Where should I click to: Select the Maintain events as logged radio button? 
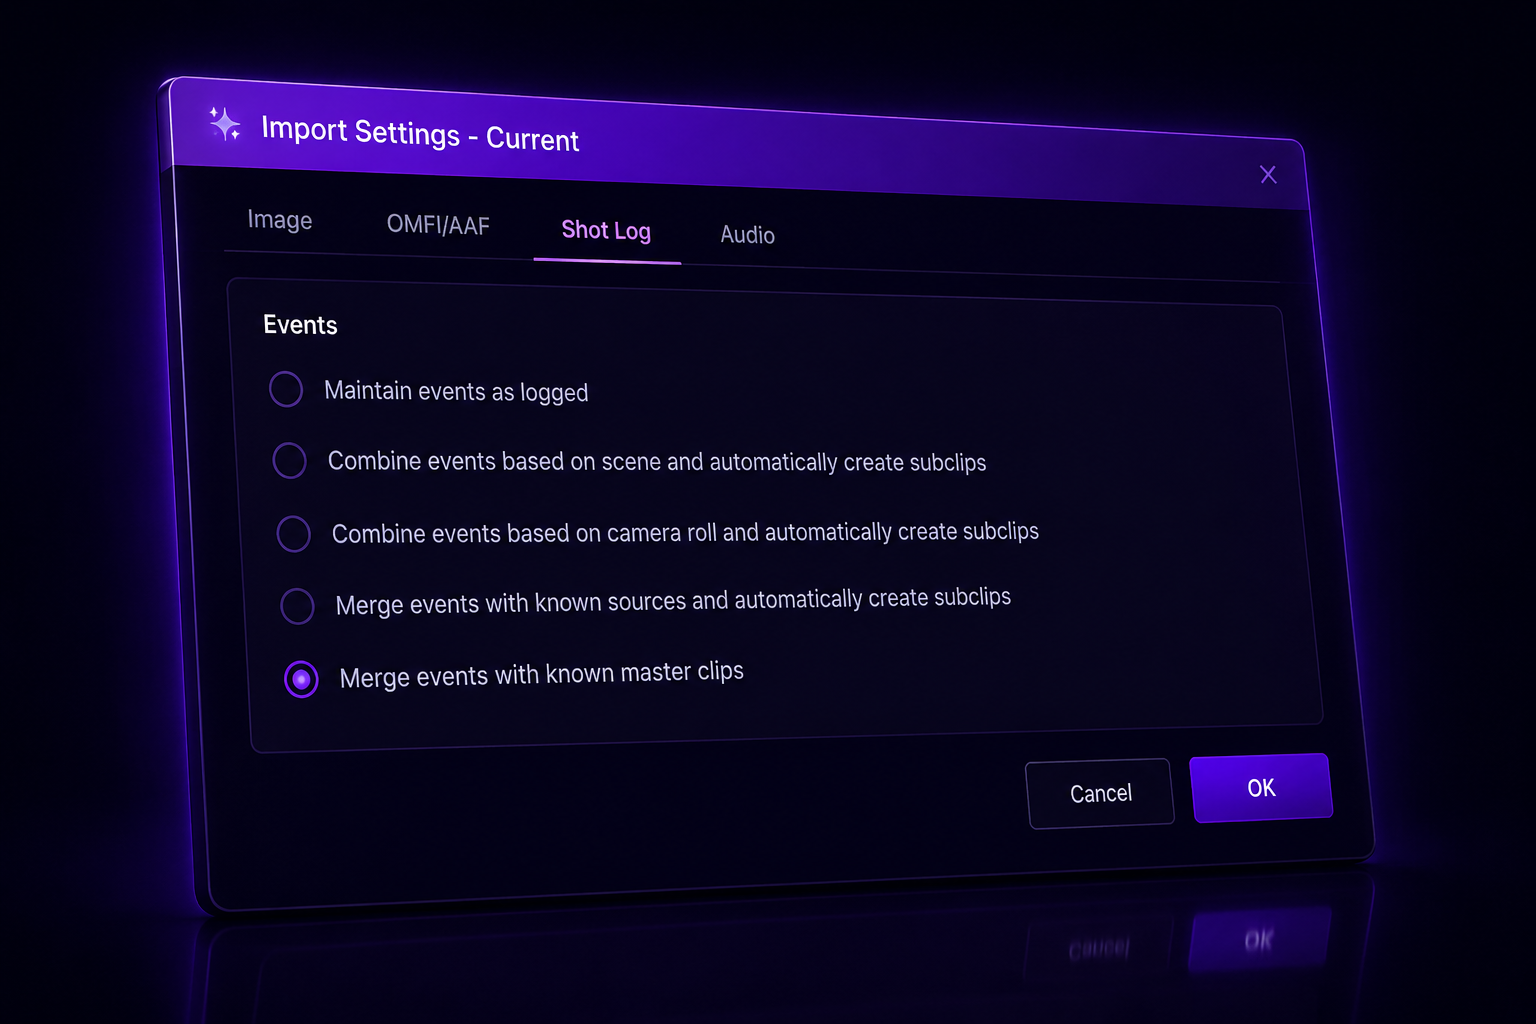pos(286,389)
